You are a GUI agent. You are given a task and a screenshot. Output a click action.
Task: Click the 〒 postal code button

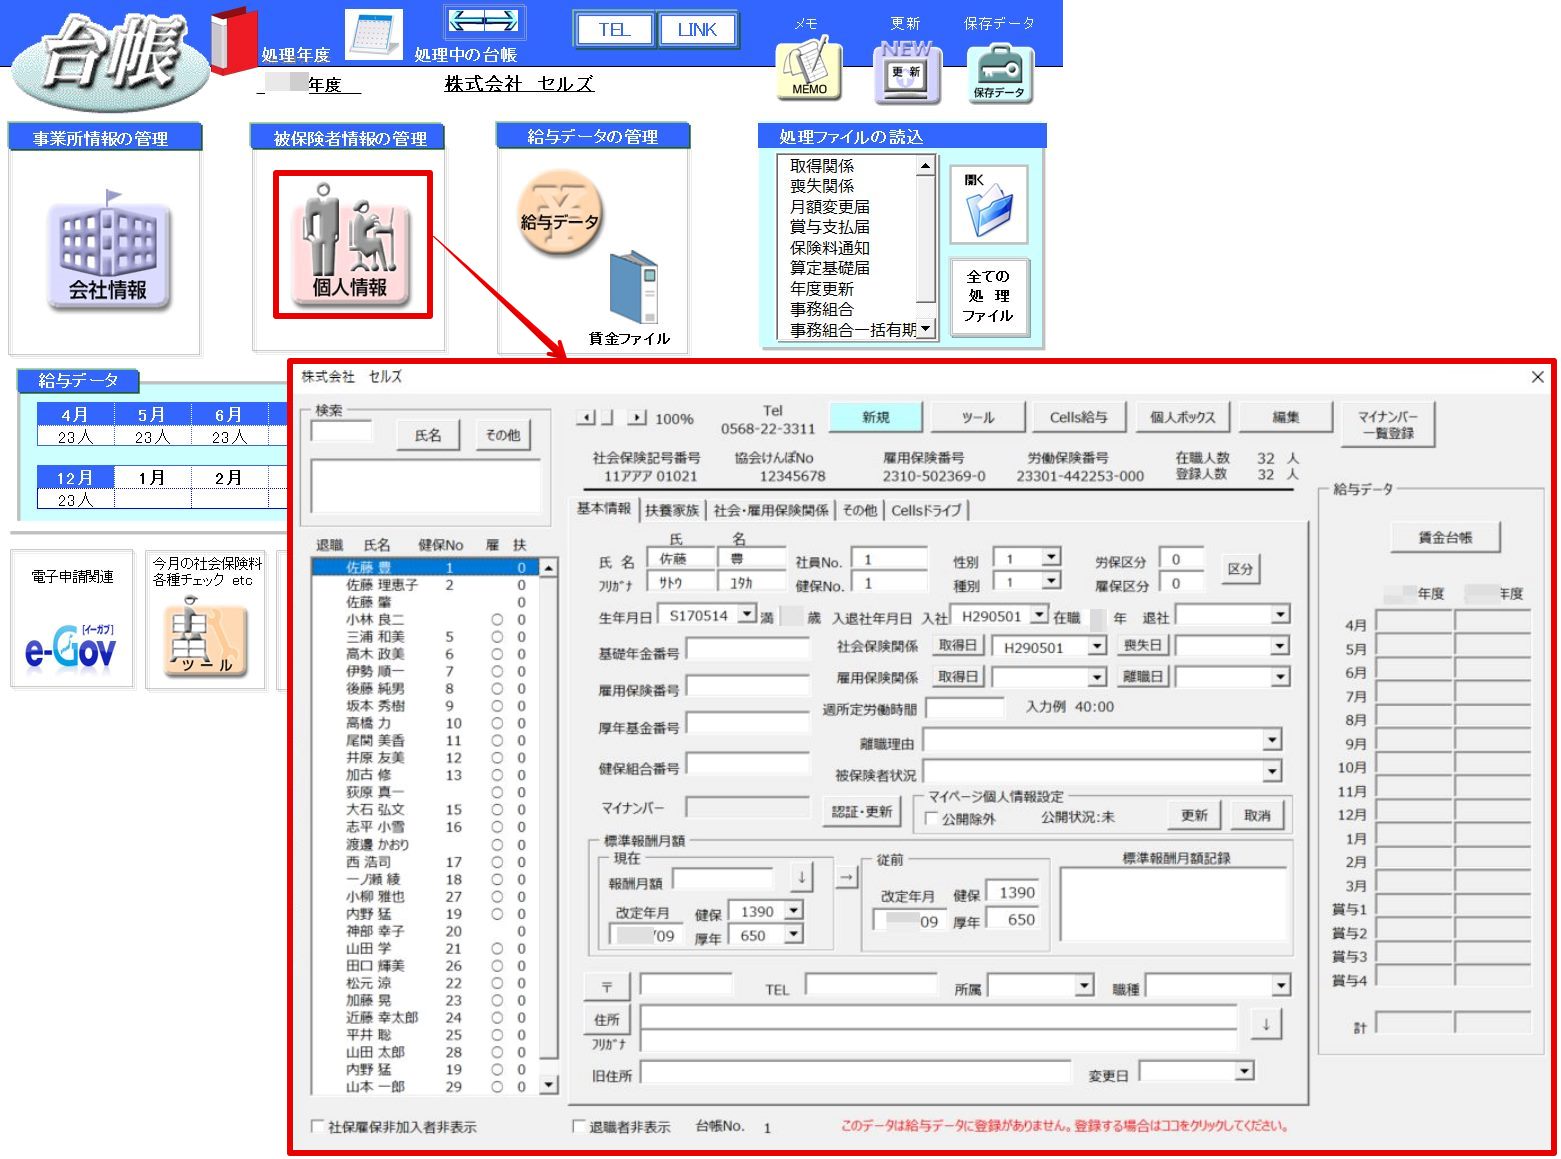coord(606,987)
